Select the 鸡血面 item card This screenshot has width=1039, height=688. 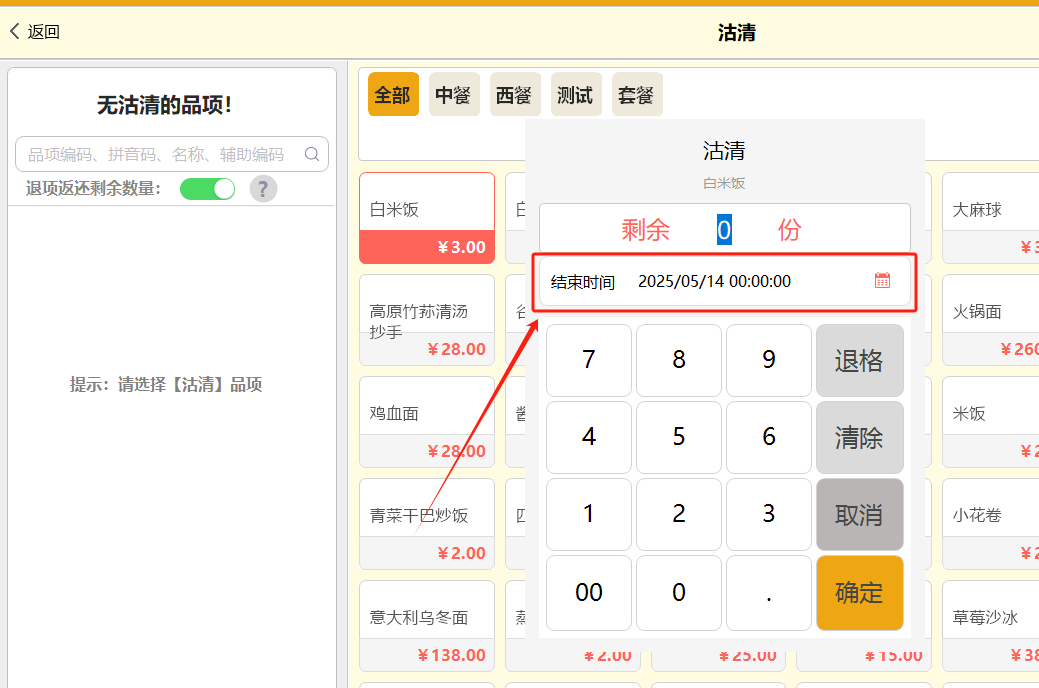point(427,422)
